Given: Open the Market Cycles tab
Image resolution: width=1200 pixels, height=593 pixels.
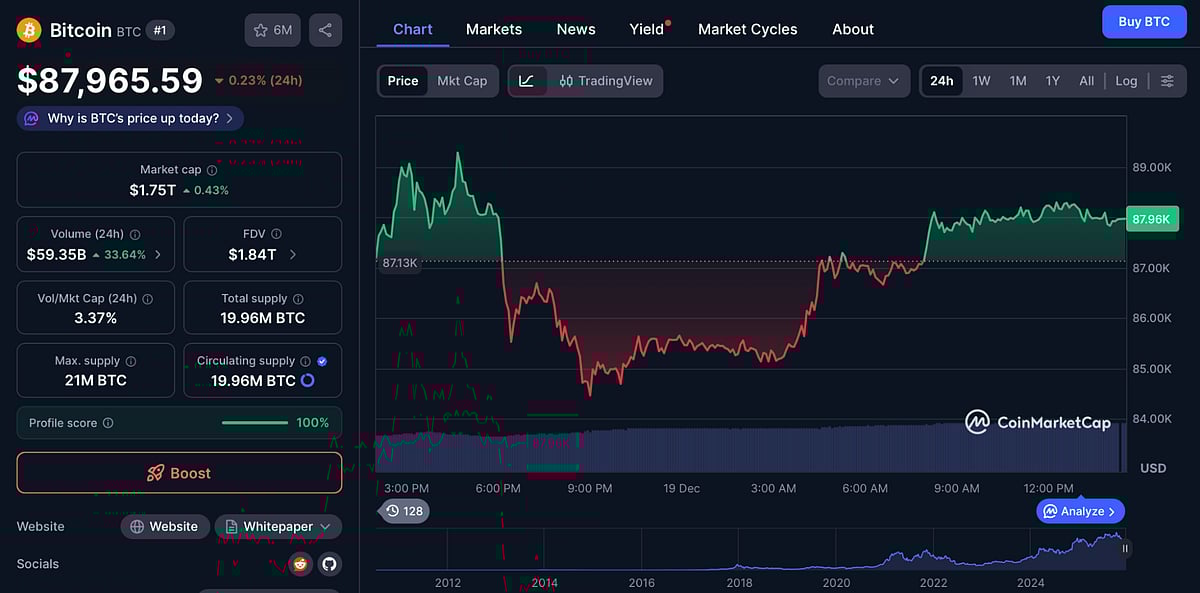Looking at the screenshot, I should pos(747,29).
